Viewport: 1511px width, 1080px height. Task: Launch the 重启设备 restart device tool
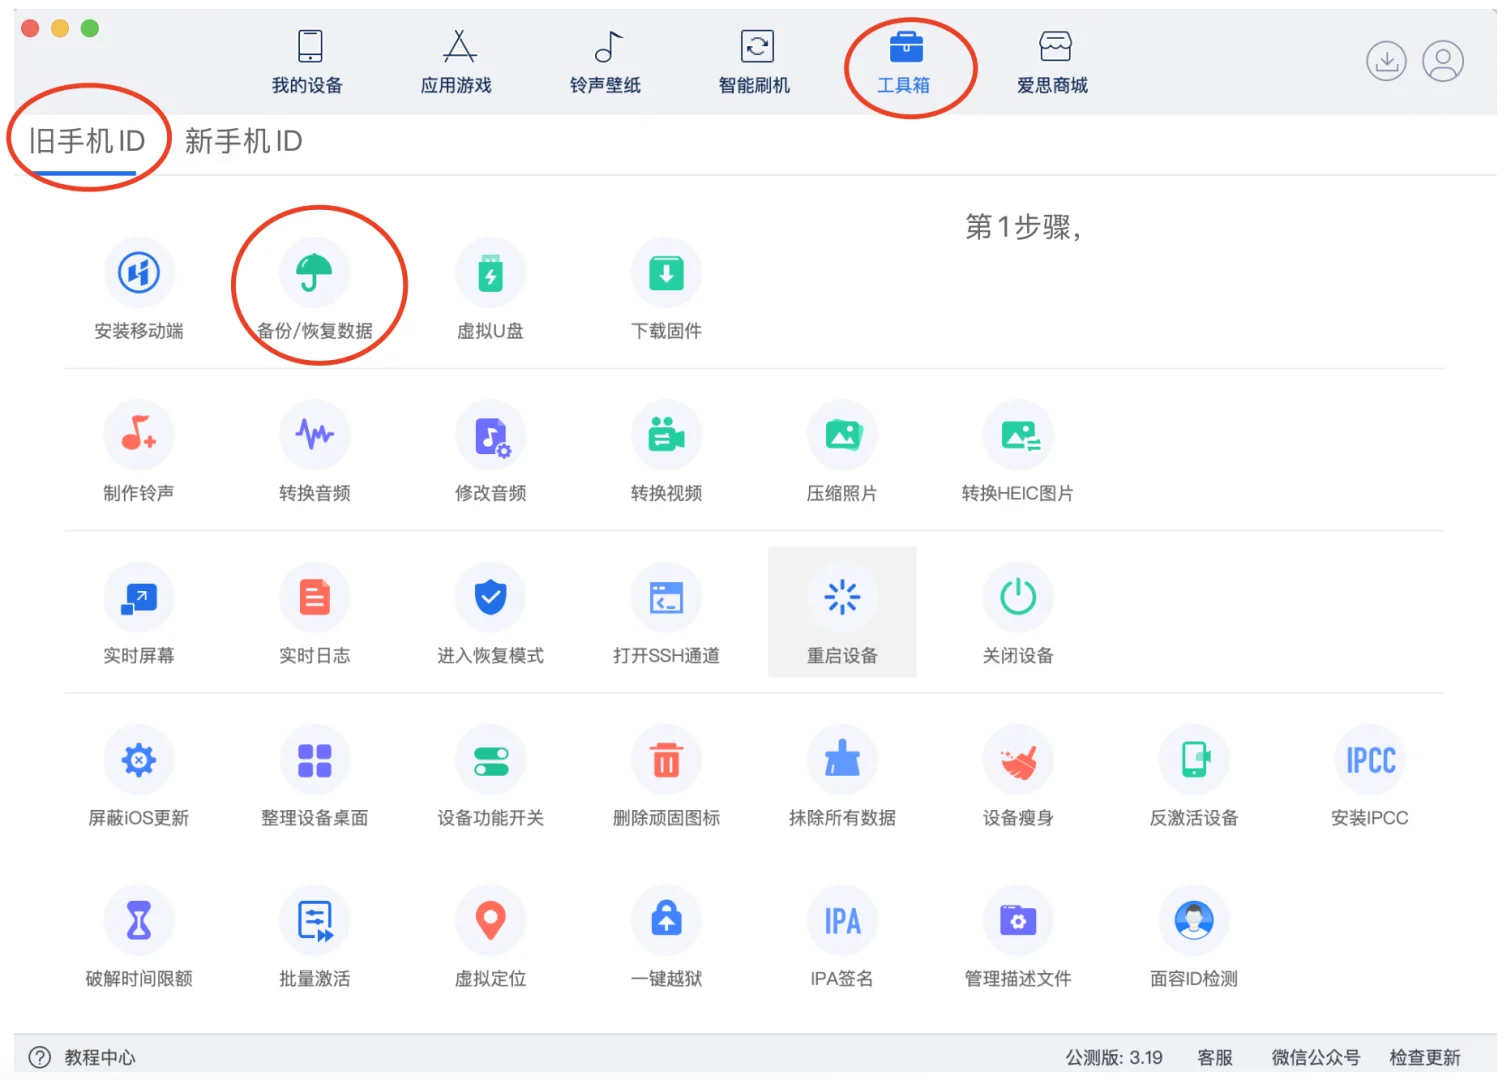click(842, 614)
